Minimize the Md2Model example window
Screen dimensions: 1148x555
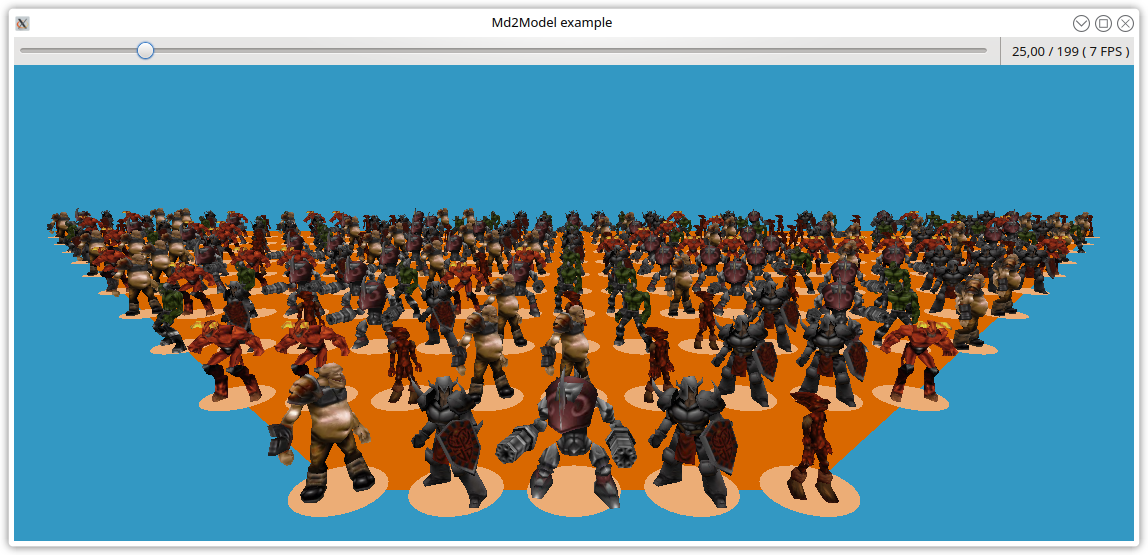coord(1081,23)
